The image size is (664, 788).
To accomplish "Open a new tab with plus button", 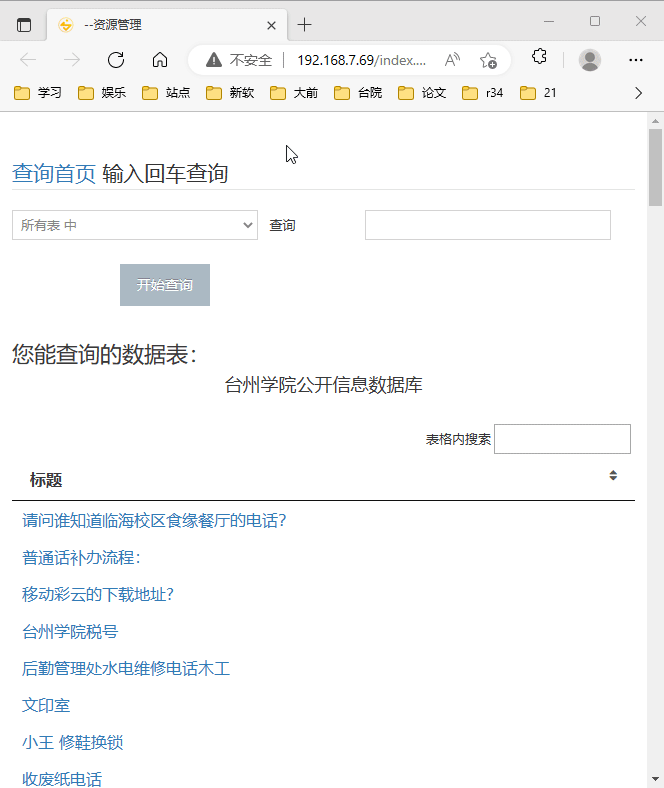I will click(x=305, y=25).
